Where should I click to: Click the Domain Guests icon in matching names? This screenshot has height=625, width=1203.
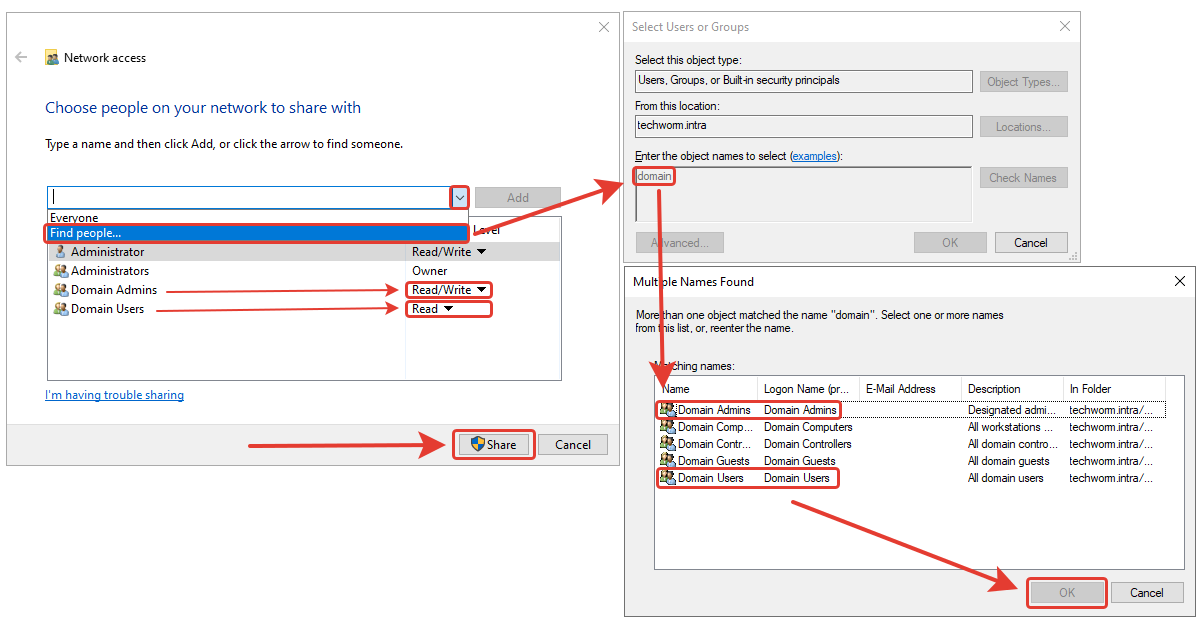point(668,461)
